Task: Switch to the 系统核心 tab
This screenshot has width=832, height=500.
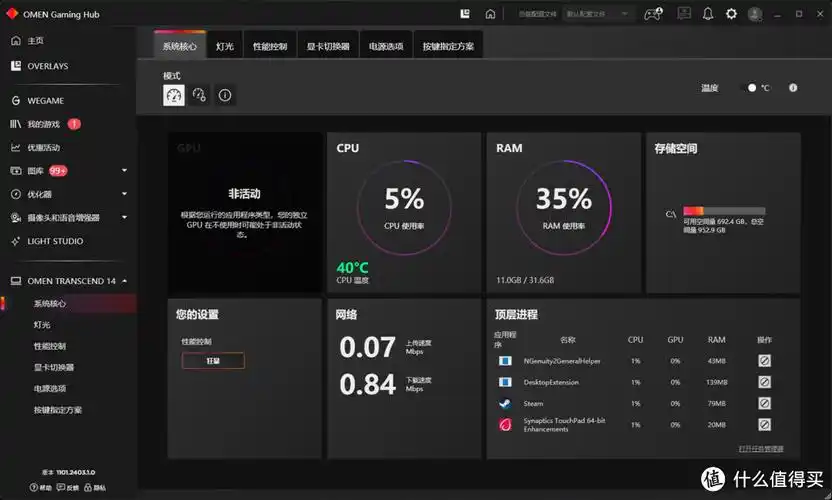Action: tap(179, 46)
